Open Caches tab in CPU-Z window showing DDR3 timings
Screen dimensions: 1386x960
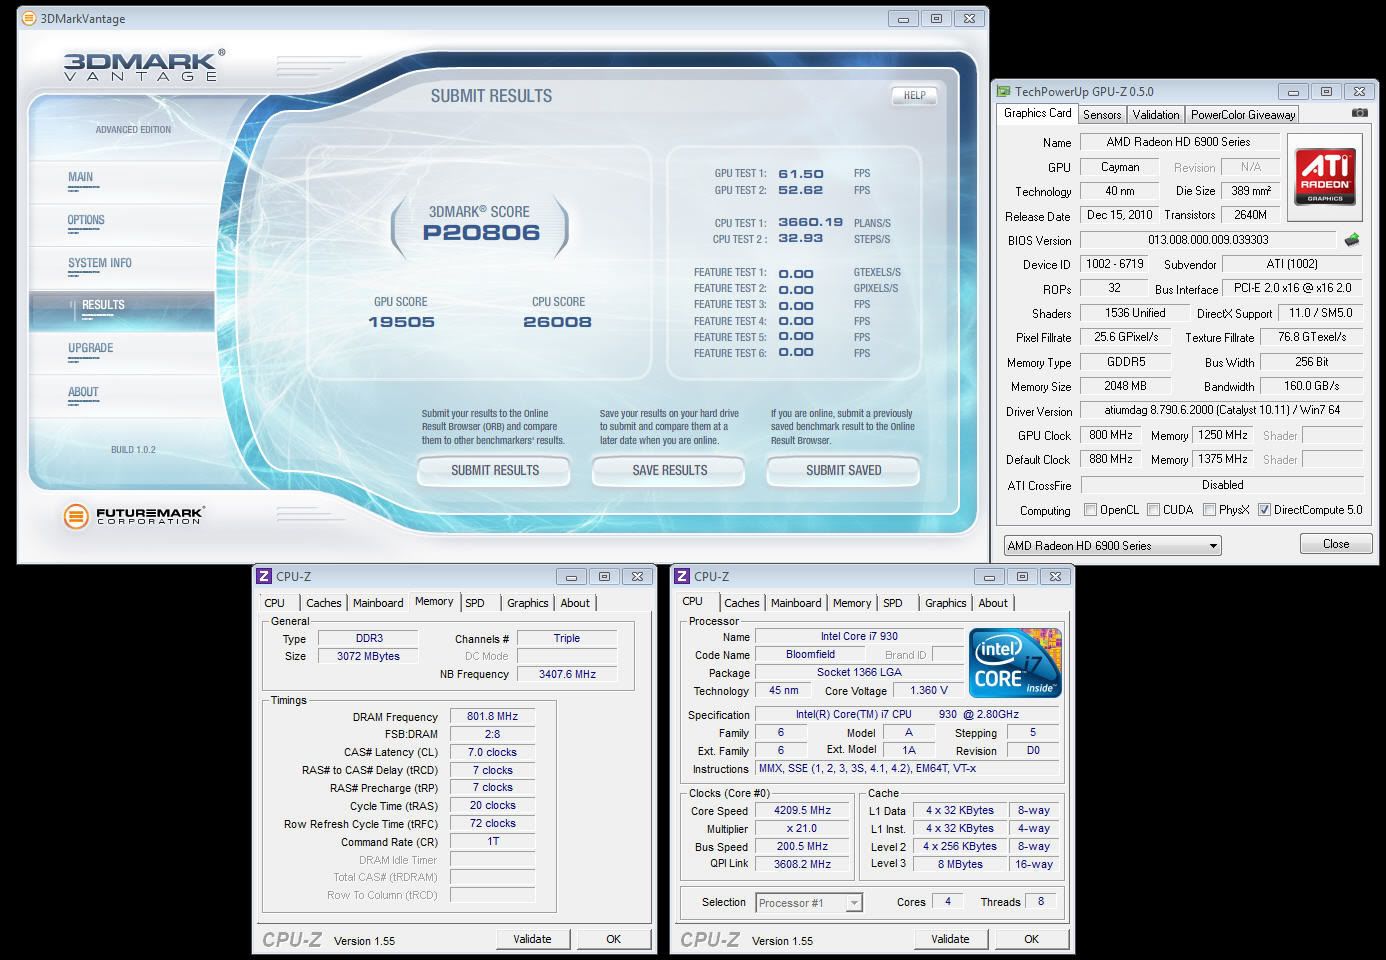(324, 603)
